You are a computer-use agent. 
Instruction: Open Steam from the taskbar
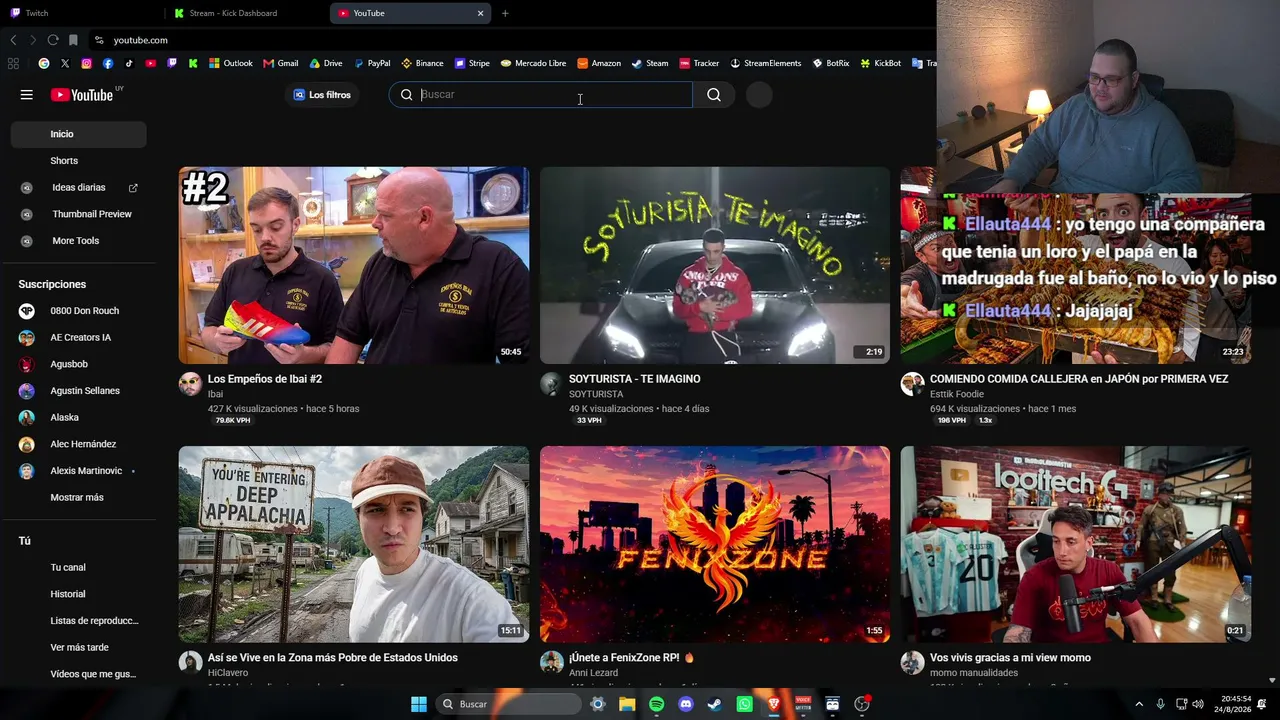click(x=715, y=704)
